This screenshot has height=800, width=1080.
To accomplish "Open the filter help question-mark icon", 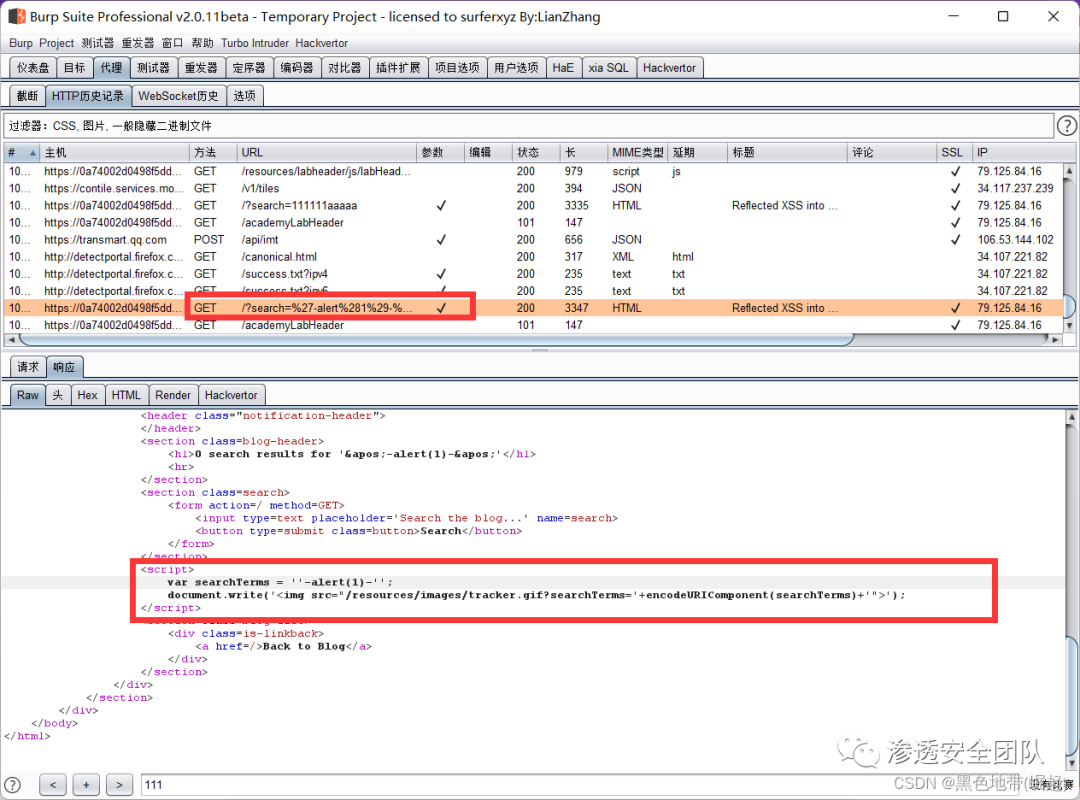I will click(x=1066, y=126).
